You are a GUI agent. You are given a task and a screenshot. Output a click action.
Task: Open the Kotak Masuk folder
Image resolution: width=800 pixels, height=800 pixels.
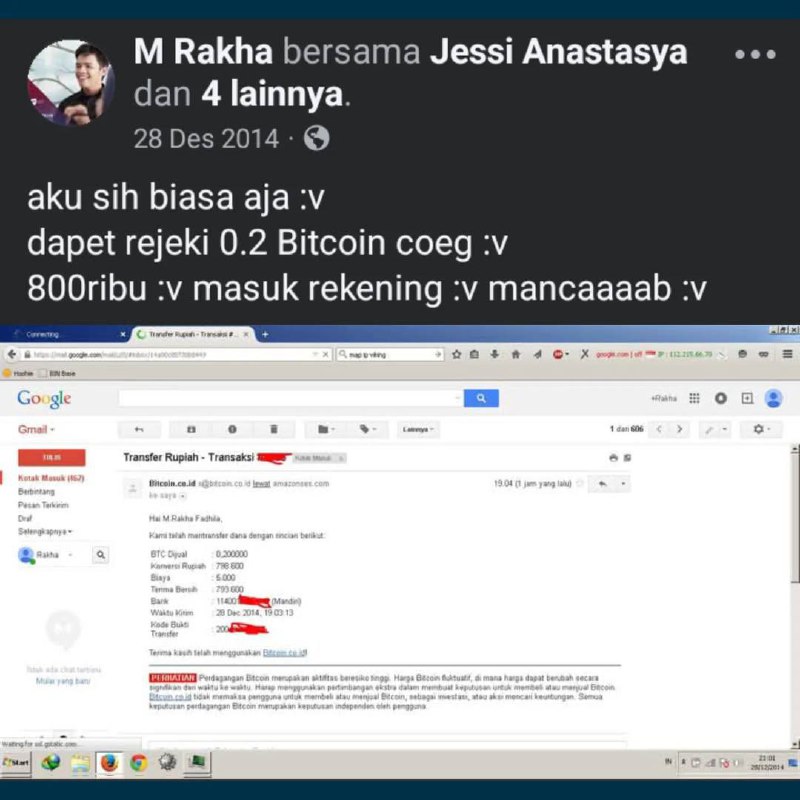click(51, 478)
